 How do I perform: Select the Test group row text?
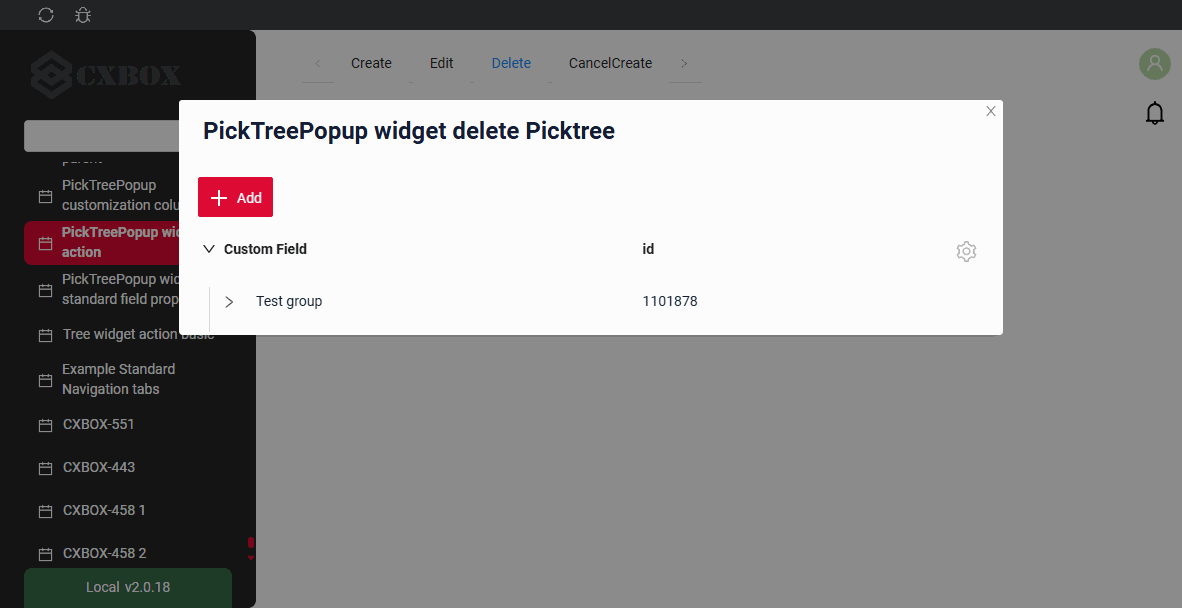tap(289, 301)
